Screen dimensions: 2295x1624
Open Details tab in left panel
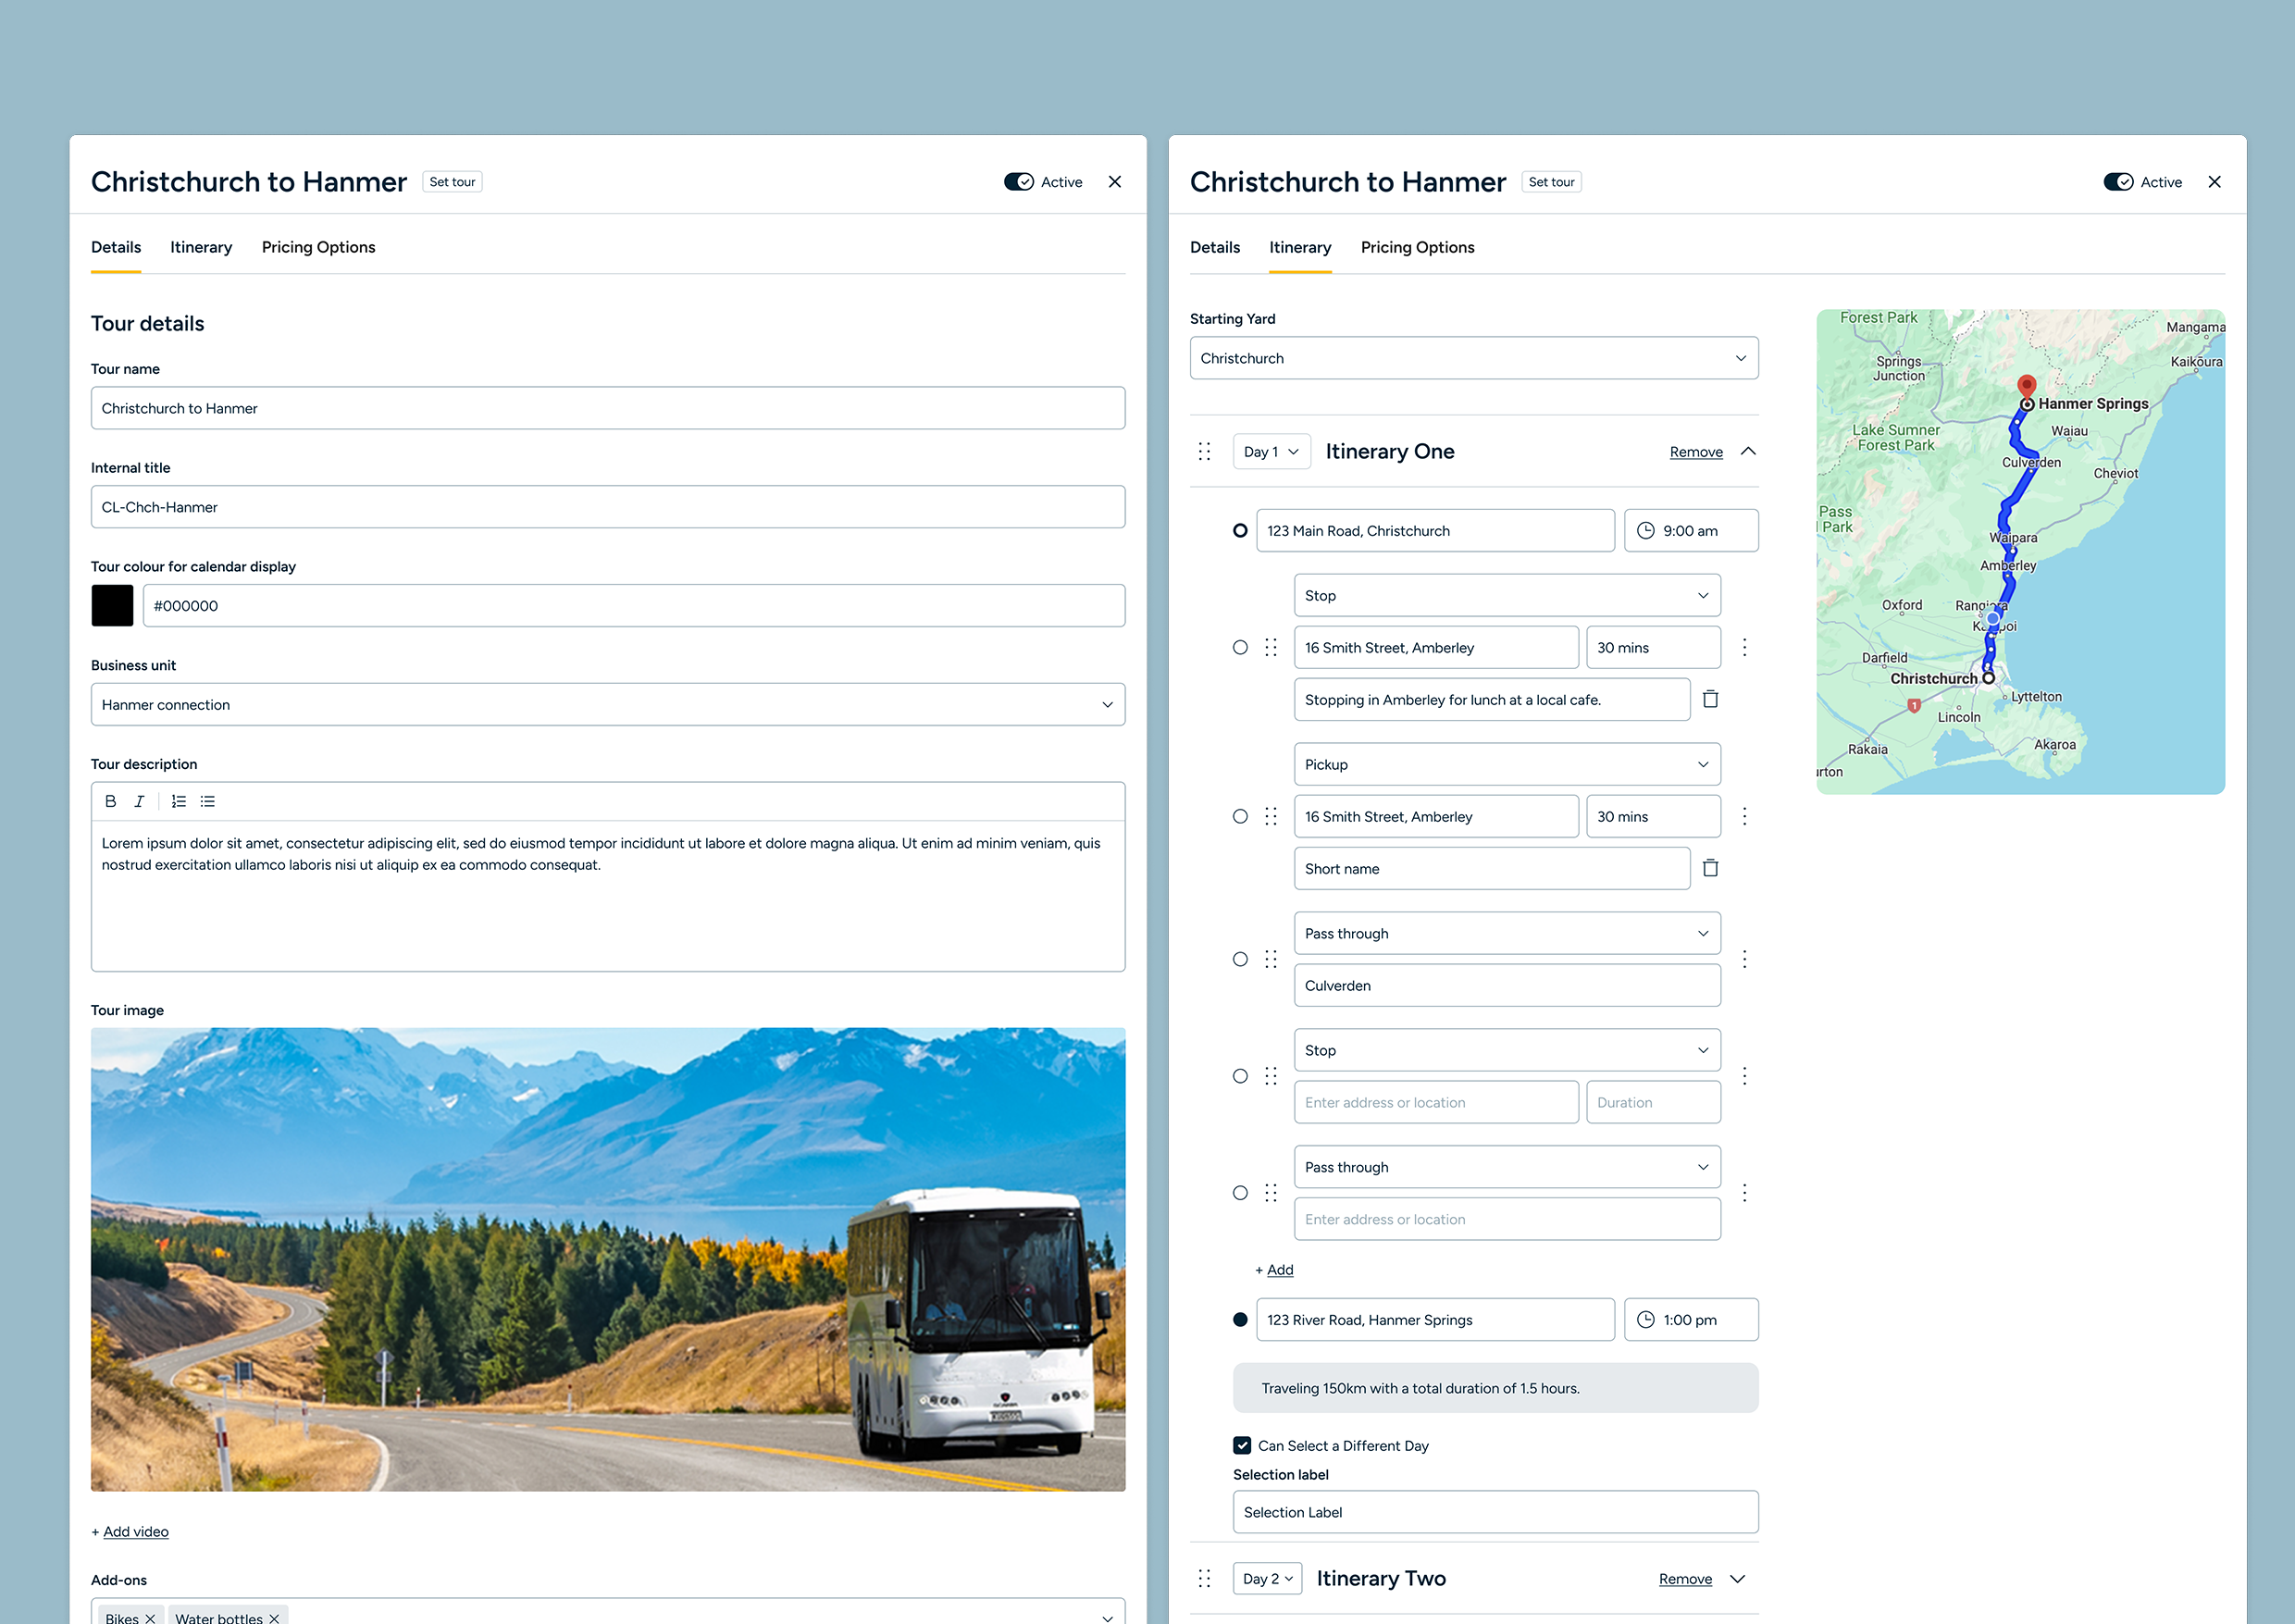pos(116,247)
